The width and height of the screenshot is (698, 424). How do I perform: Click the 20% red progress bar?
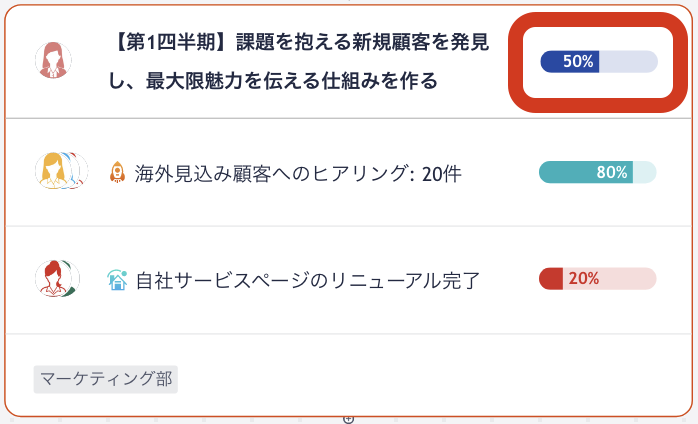point(597,279)
